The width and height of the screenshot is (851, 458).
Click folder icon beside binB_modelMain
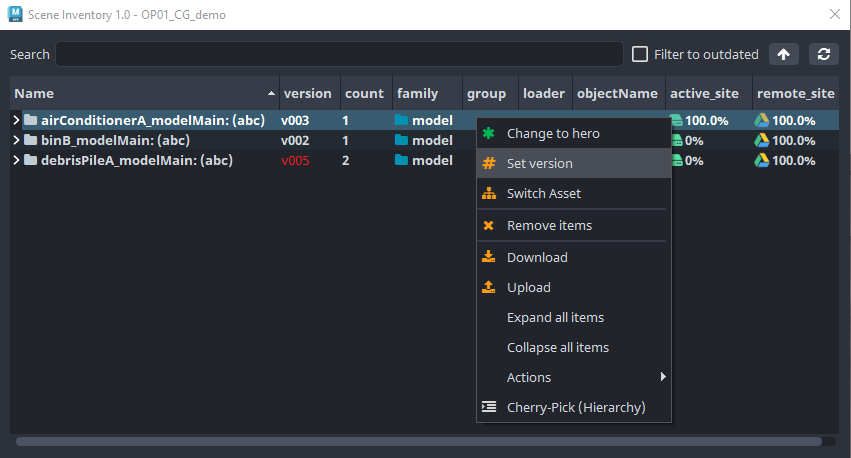click(x=30, y=140)
